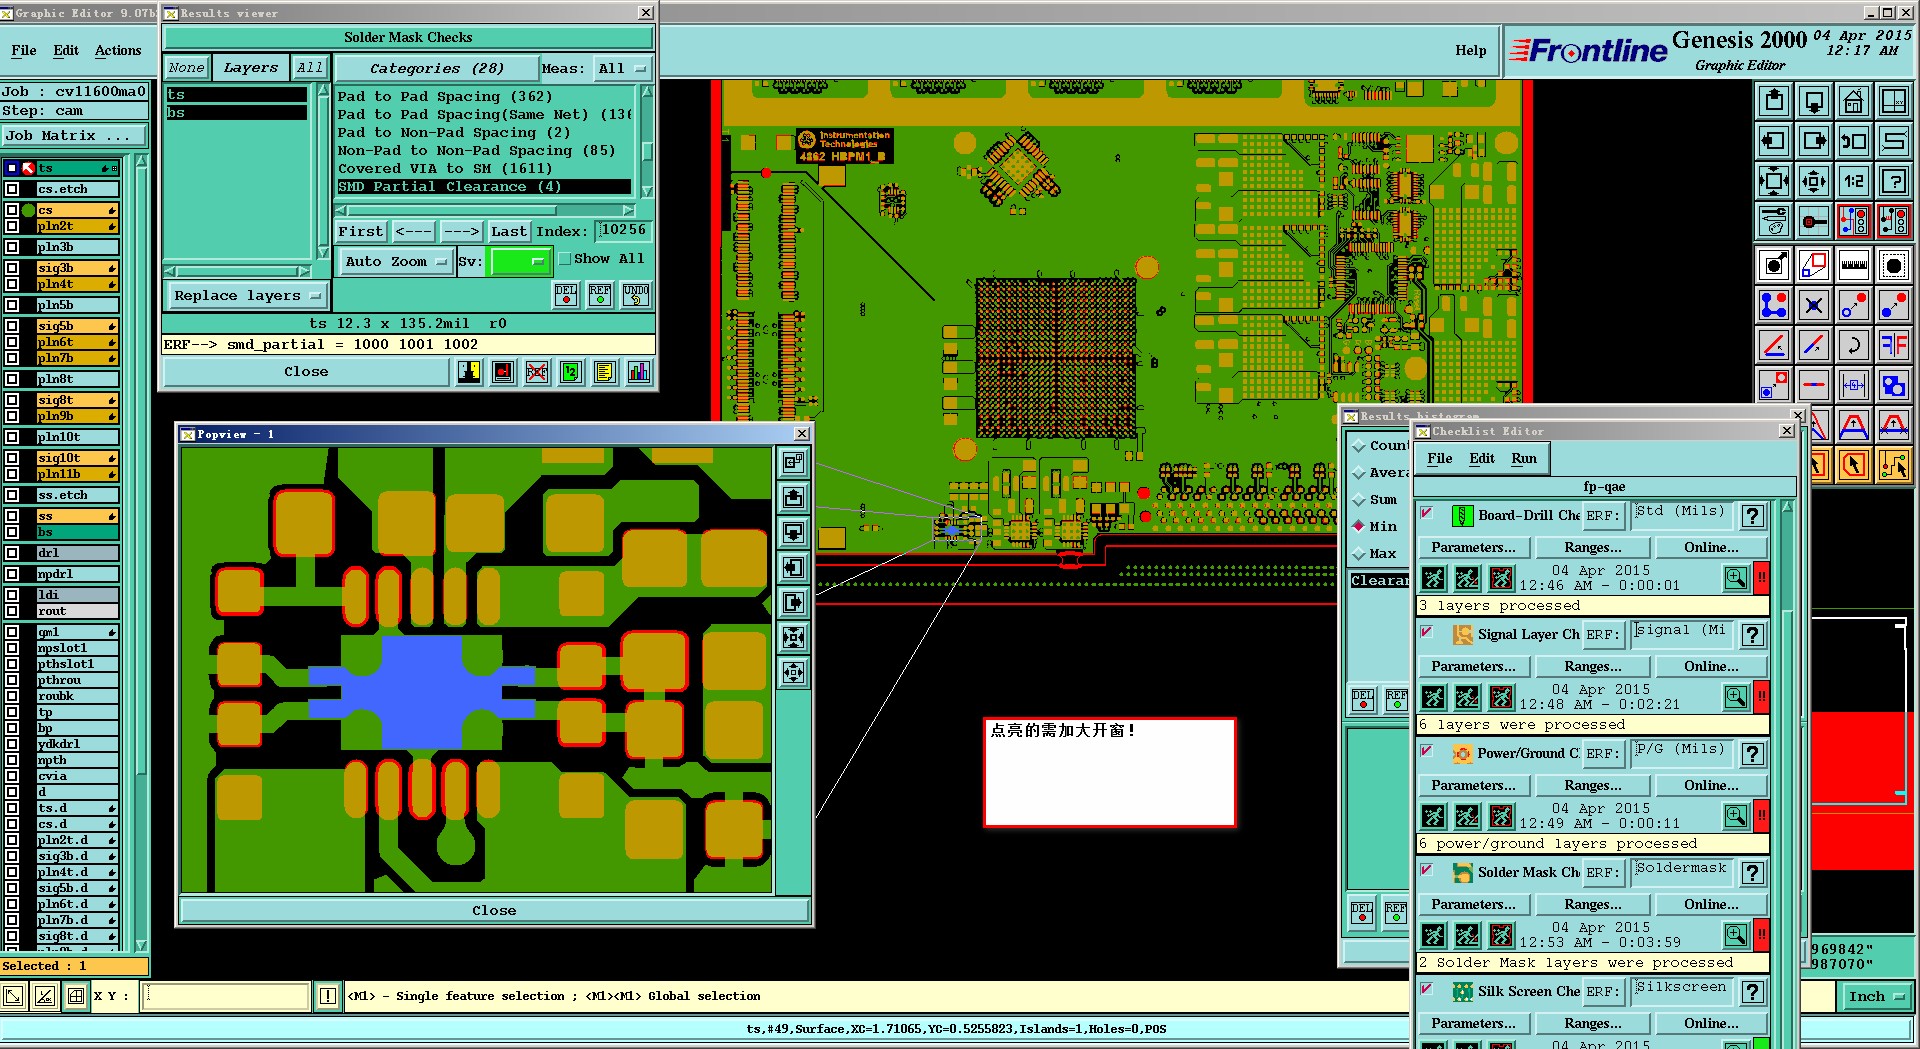The image size is (1920, 1049).
Task: Open the Inch units dropdown
Action: (x=1875, y=996)
